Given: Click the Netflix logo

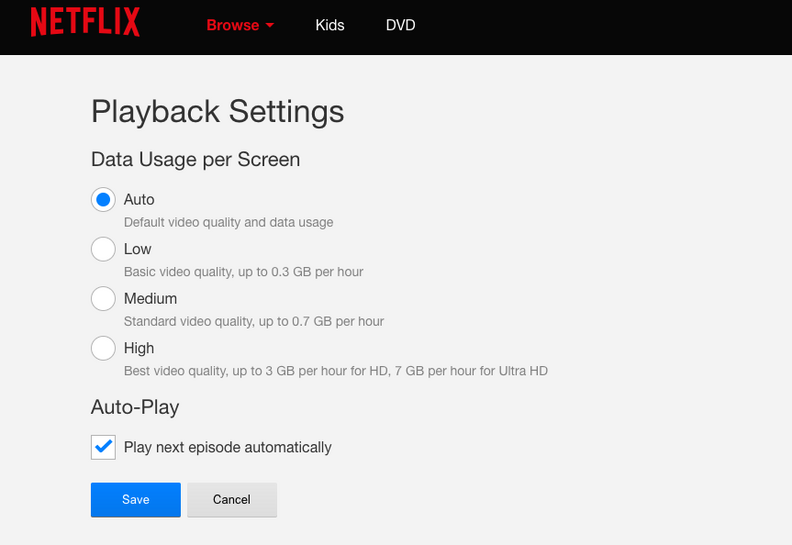Looking at the screenshot, I should (x=85, y=22).
